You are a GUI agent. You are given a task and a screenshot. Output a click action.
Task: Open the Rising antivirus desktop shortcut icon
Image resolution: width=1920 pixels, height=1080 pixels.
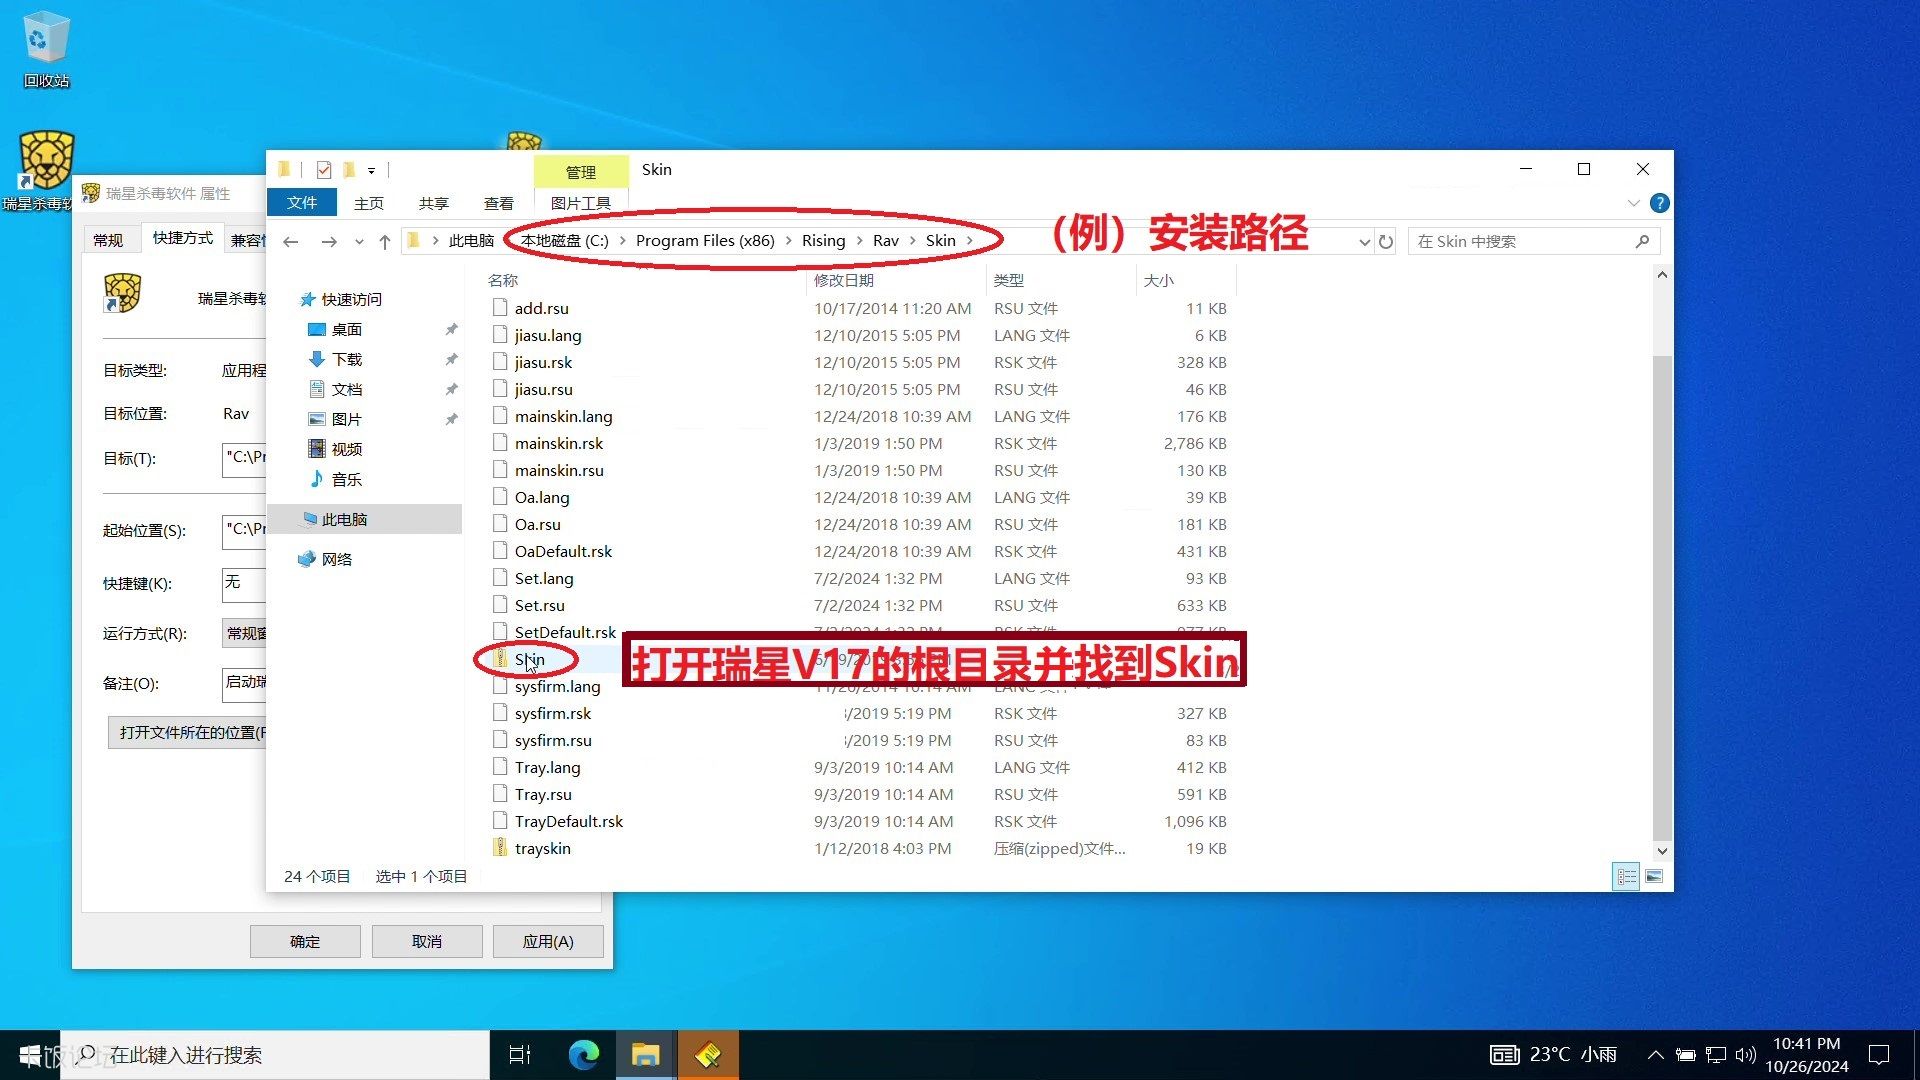click(x=46, y=170)
